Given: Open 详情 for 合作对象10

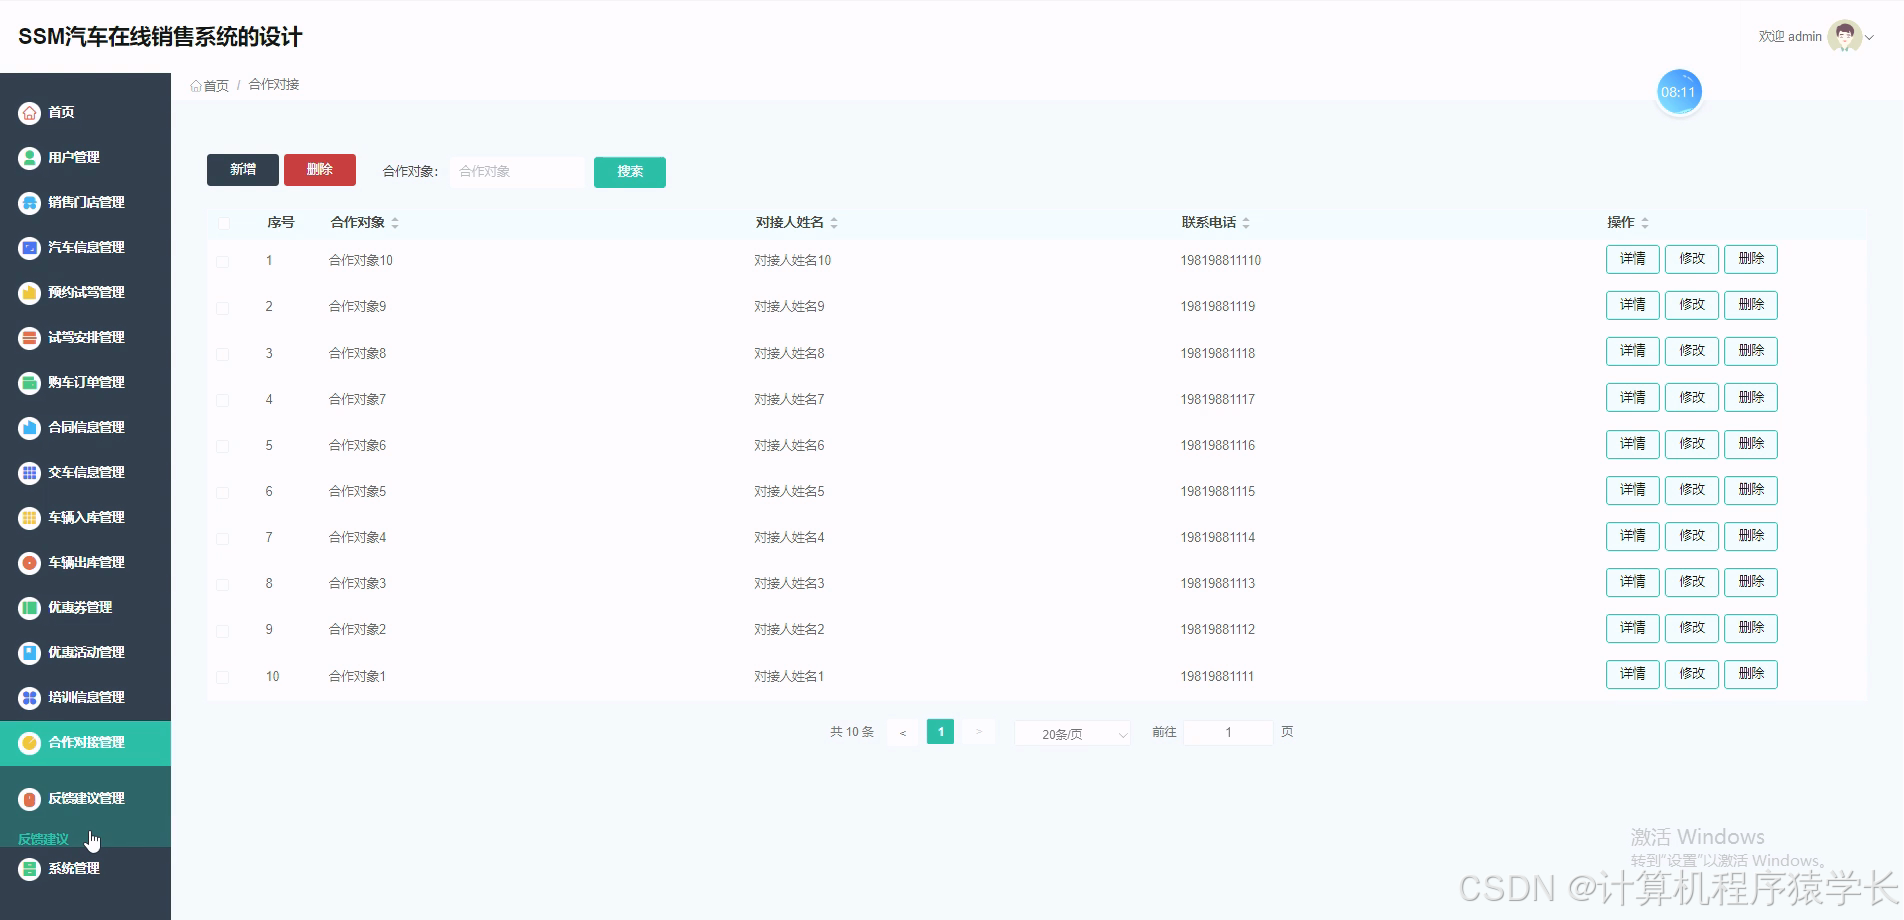Looking at the screenshot, I should [1633, 259].
